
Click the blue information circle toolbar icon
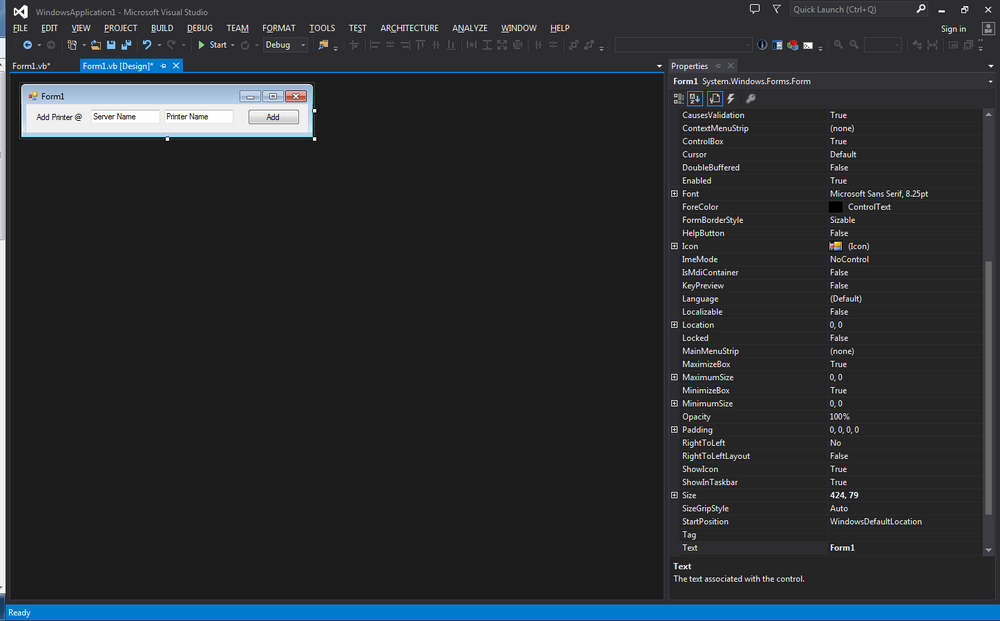coord(762,45)
